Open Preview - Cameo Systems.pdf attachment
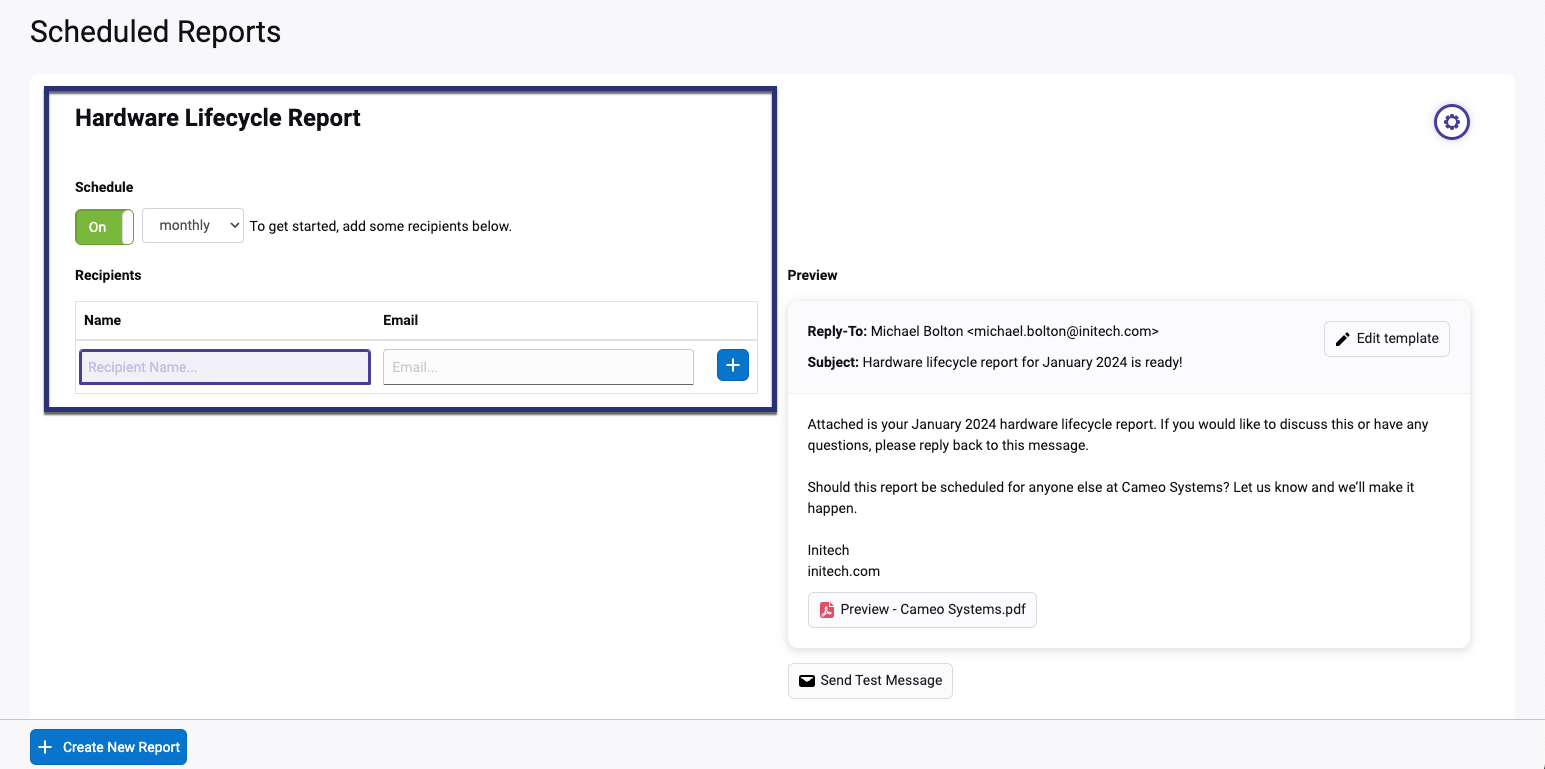The height and width of the screenshot is (769, 1545). click(x=922, y=610)
